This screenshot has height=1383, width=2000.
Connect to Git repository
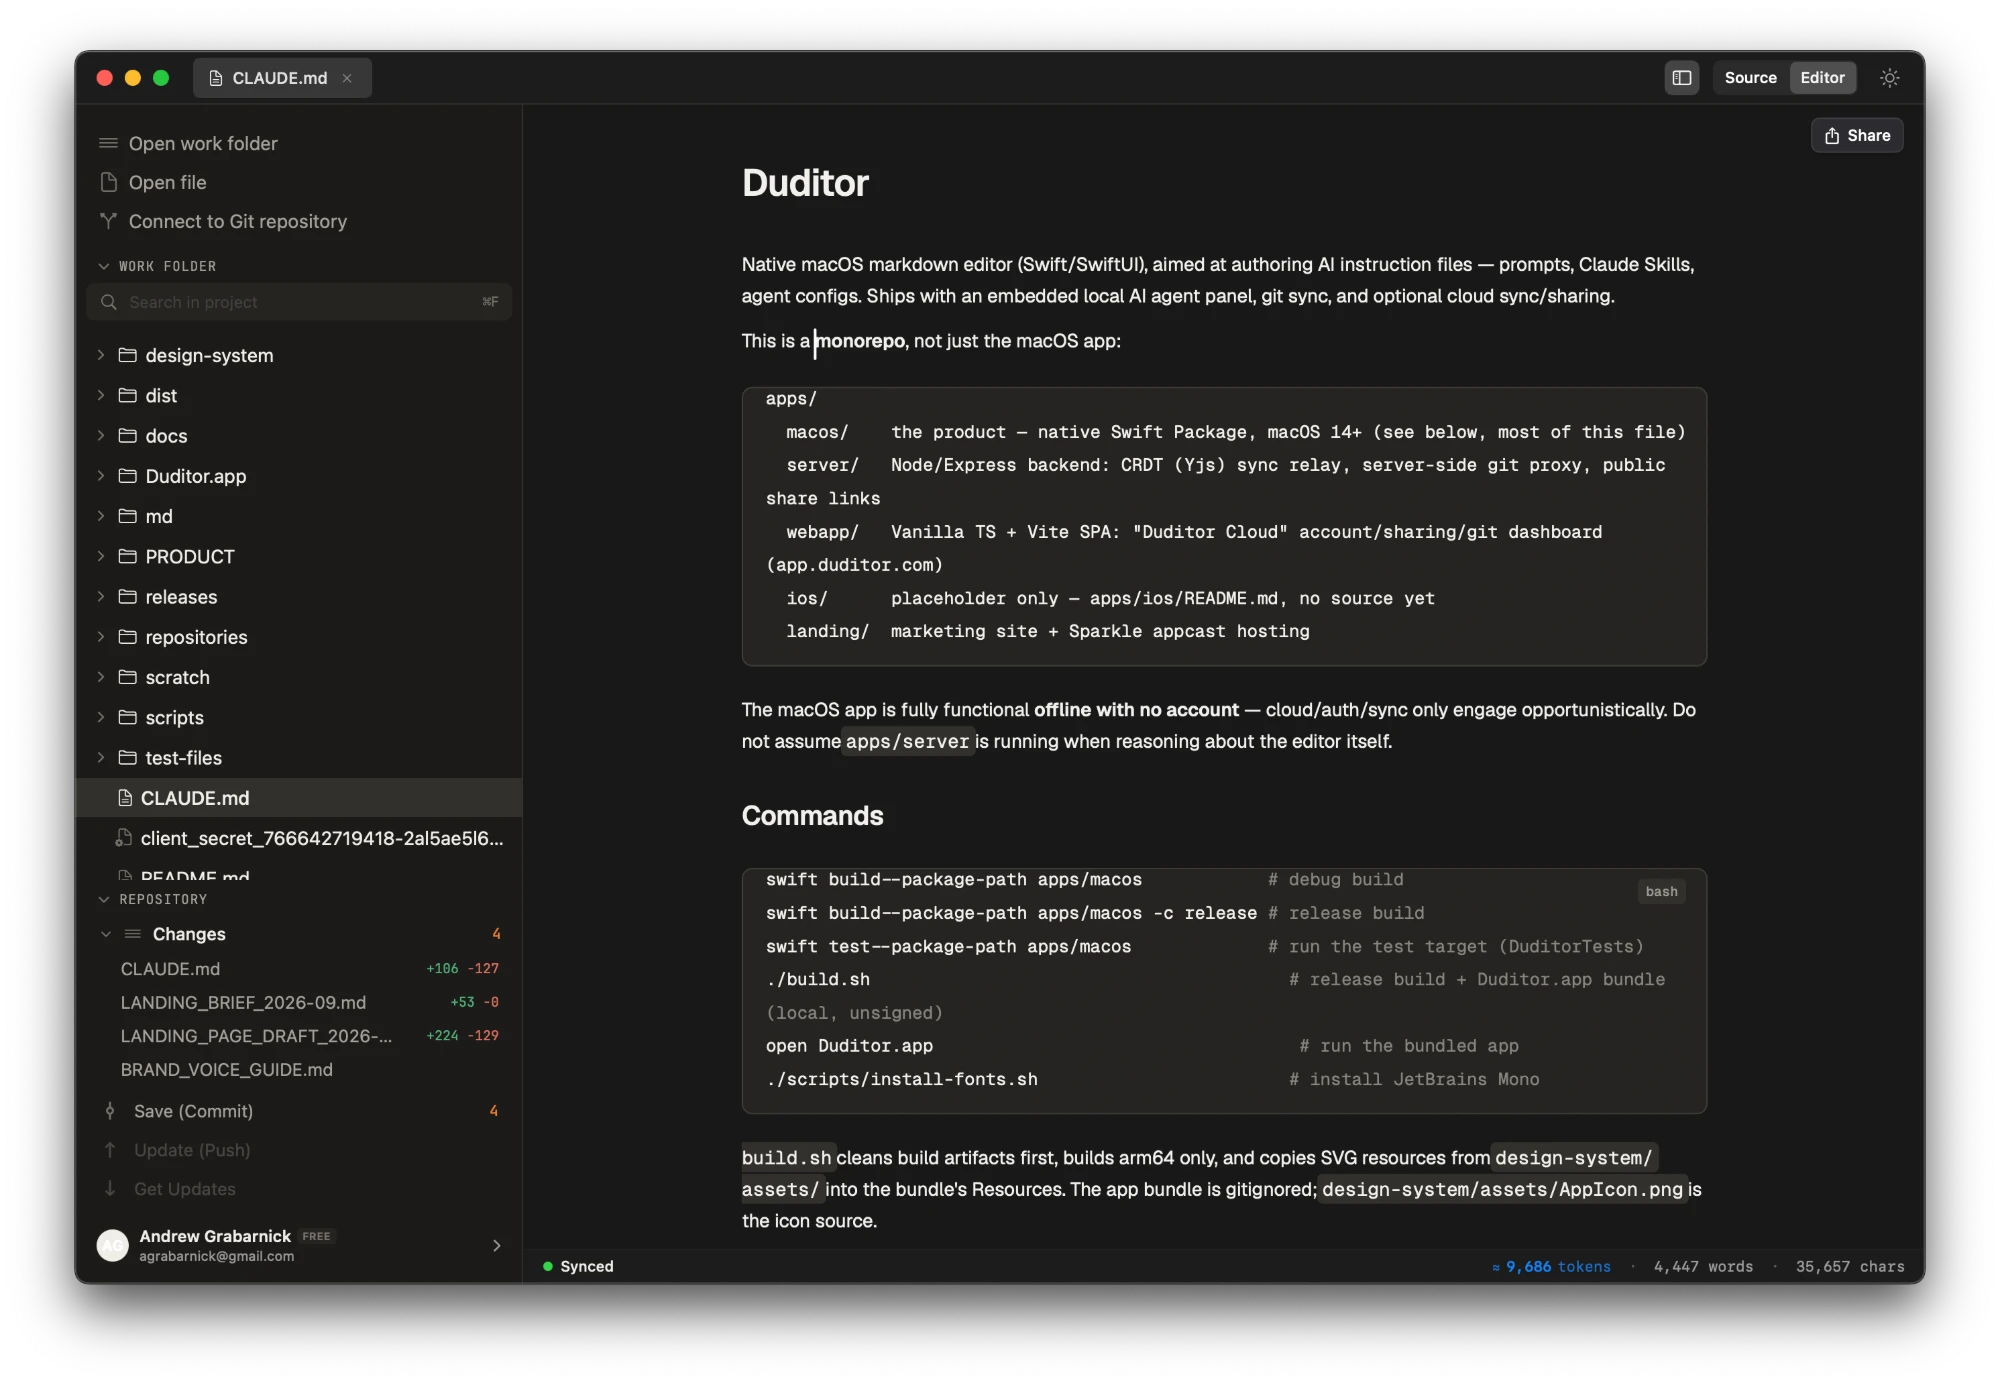tap(238, 221)
